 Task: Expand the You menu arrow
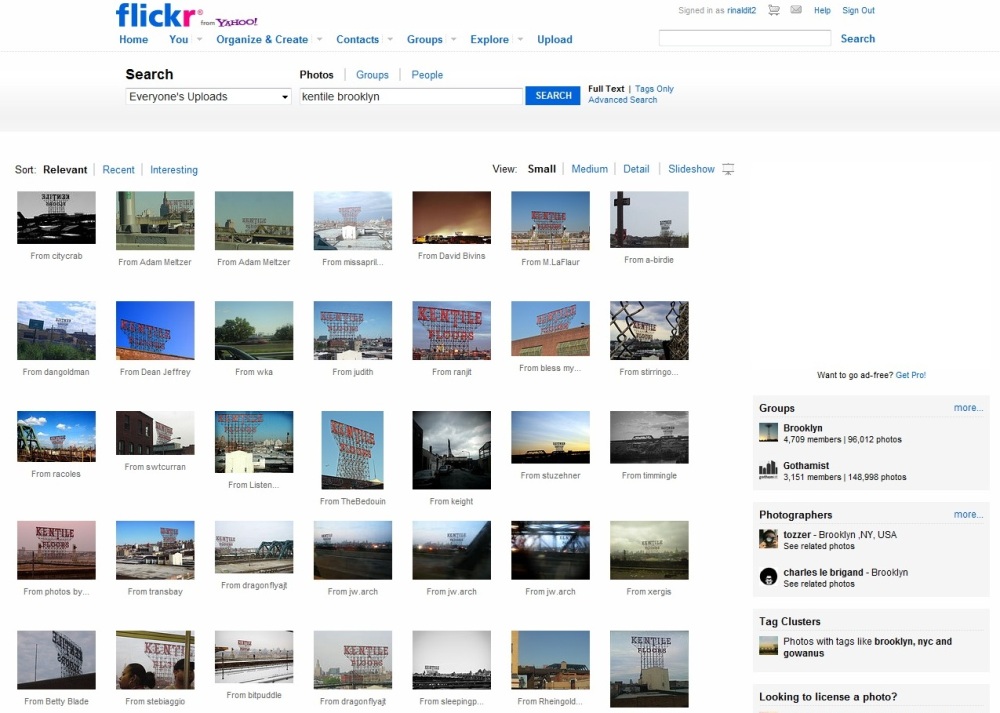tap(200, 40)
